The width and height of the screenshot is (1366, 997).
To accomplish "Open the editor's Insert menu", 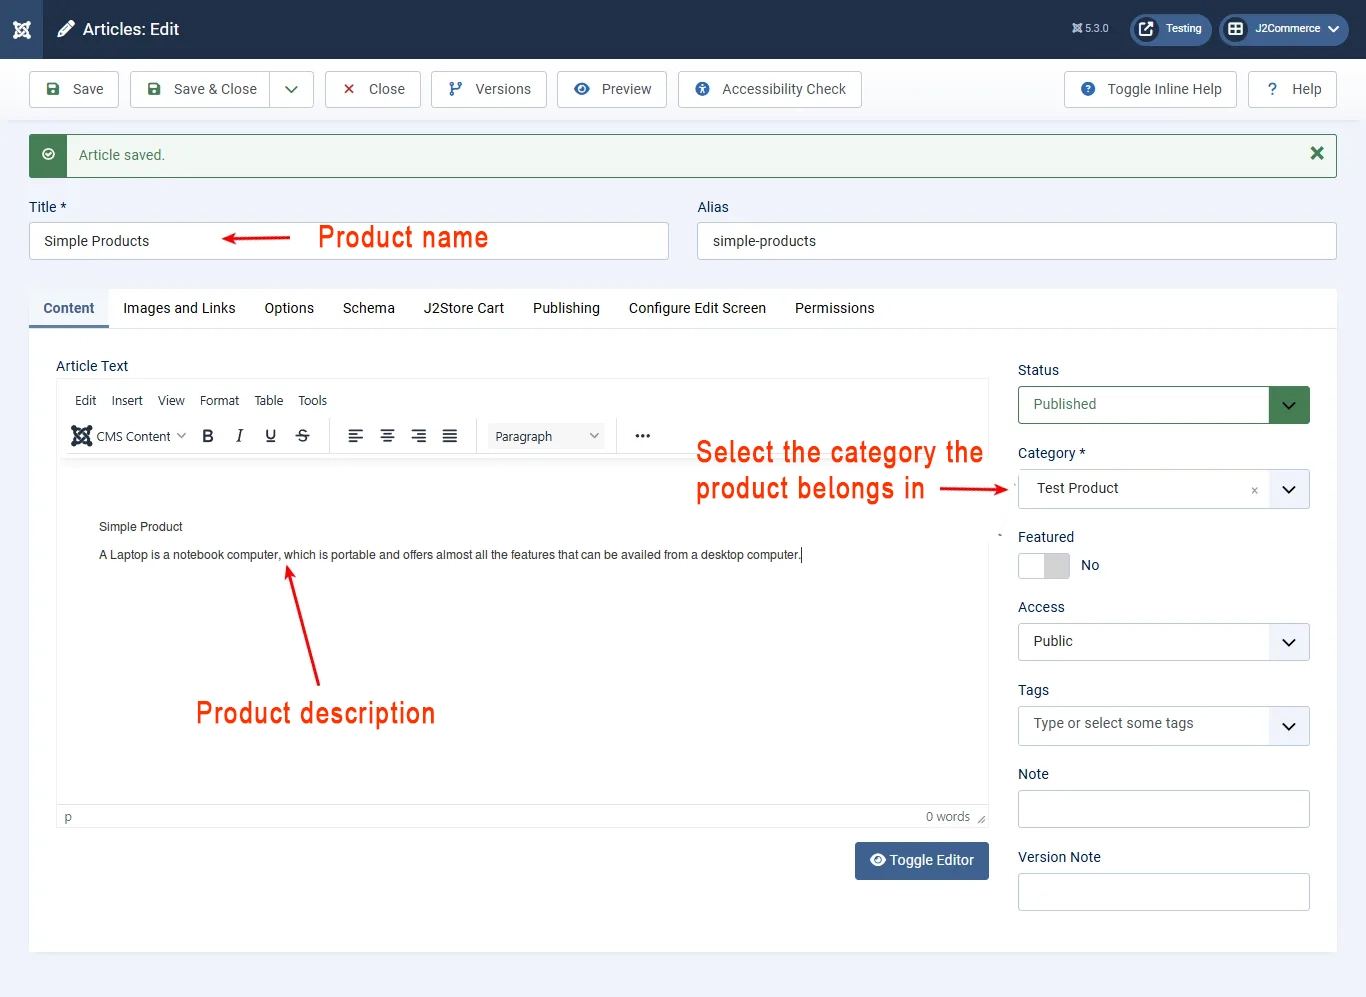I will pyautogui.click(x=127, y=401).
